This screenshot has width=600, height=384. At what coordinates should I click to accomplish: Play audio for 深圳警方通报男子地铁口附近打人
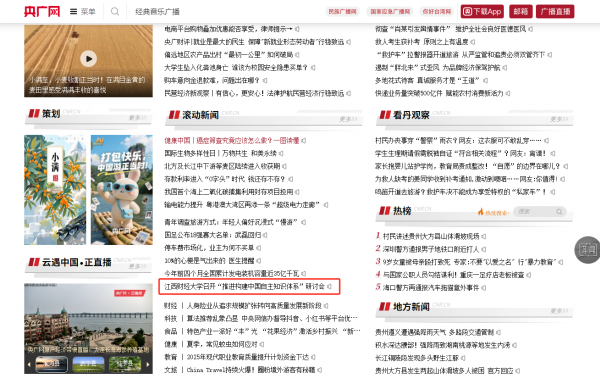tap(484, 249)
